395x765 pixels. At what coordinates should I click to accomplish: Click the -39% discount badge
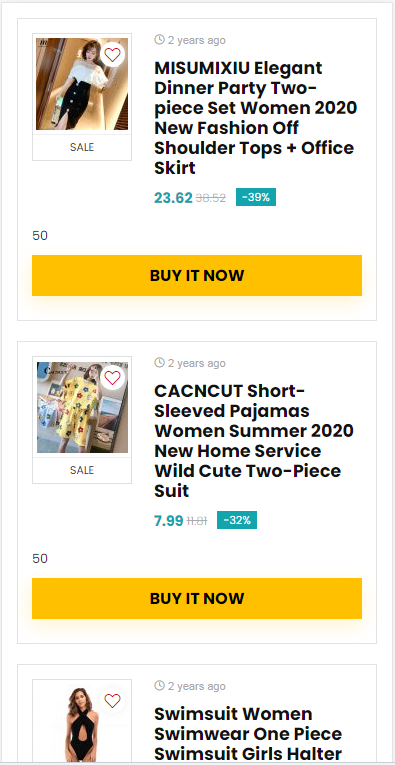pyautogui.click(x=256, y=197)
